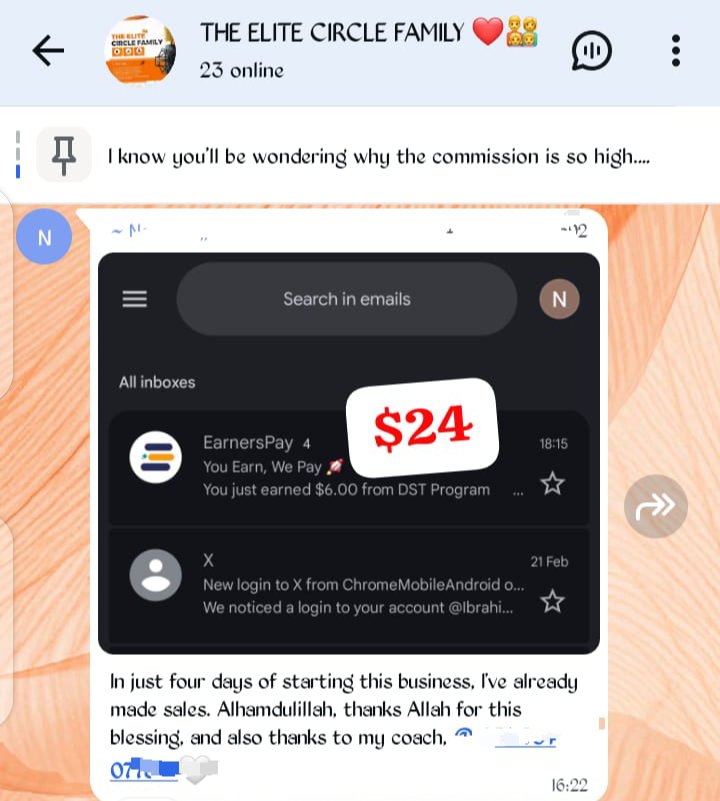The height and width of the screenshot is (801, 720).
Task: Open The Elite Circle Family group avatar
Action: [141, 50]
